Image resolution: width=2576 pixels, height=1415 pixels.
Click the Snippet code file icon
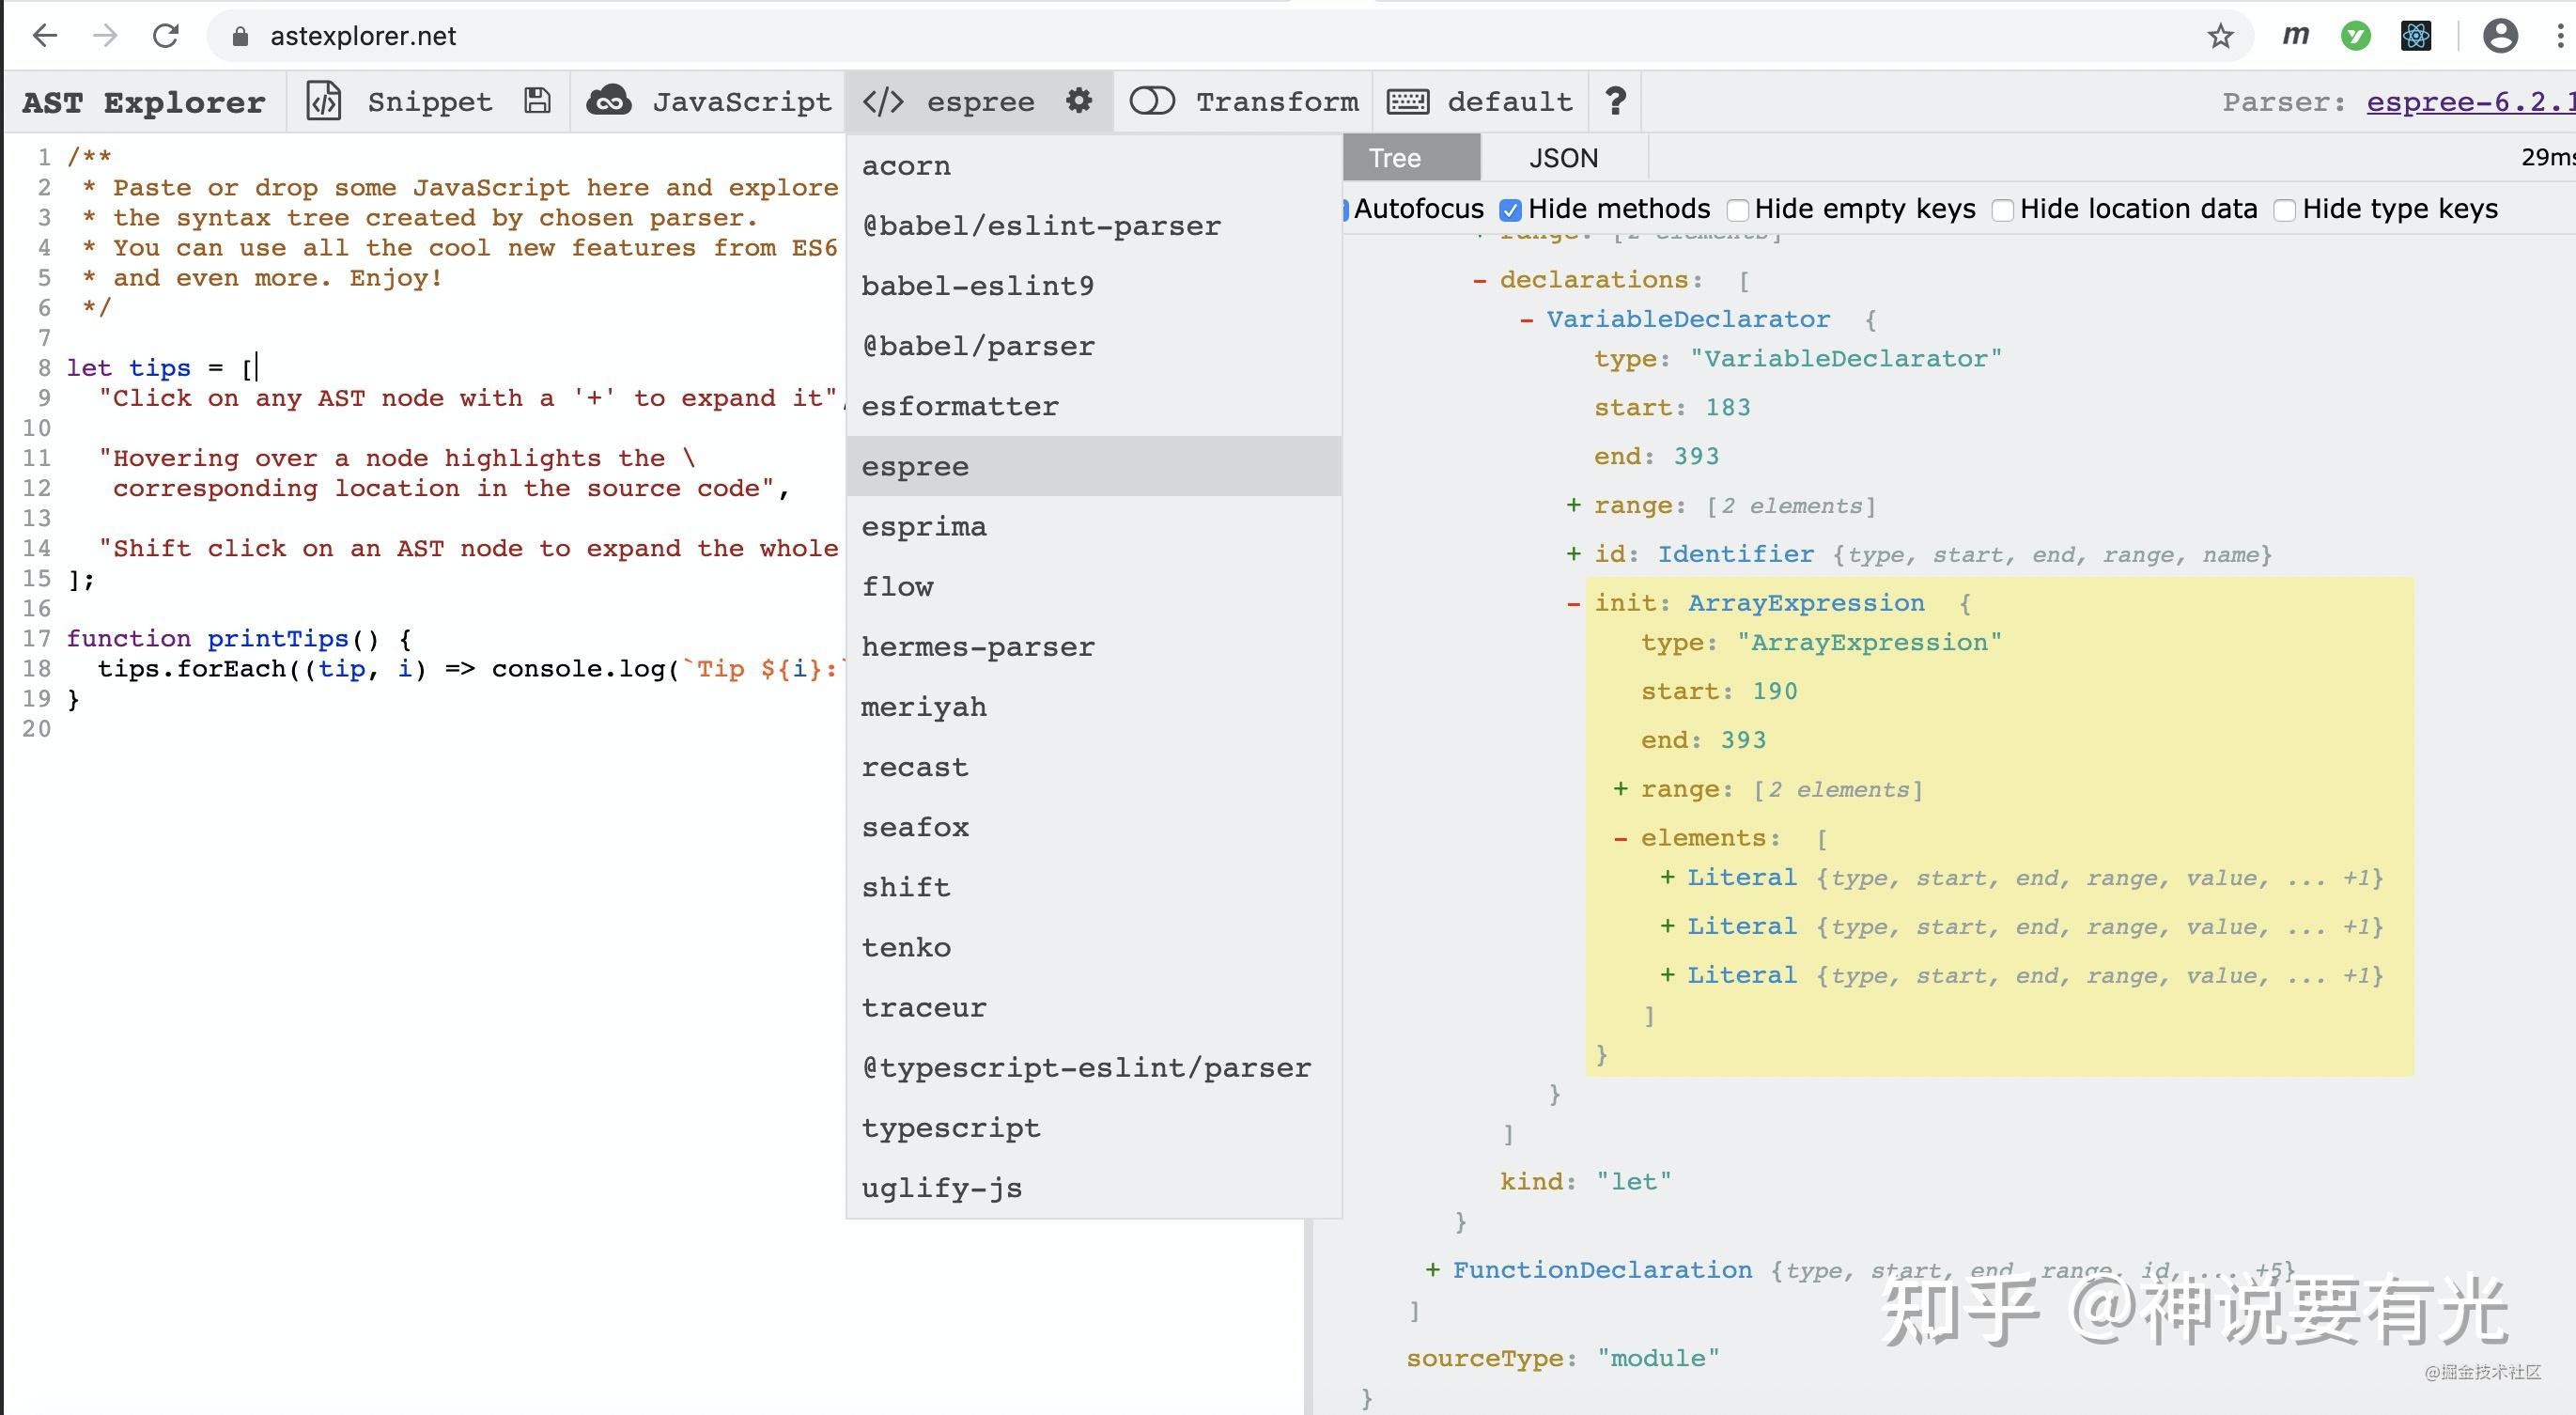(323, 101)
